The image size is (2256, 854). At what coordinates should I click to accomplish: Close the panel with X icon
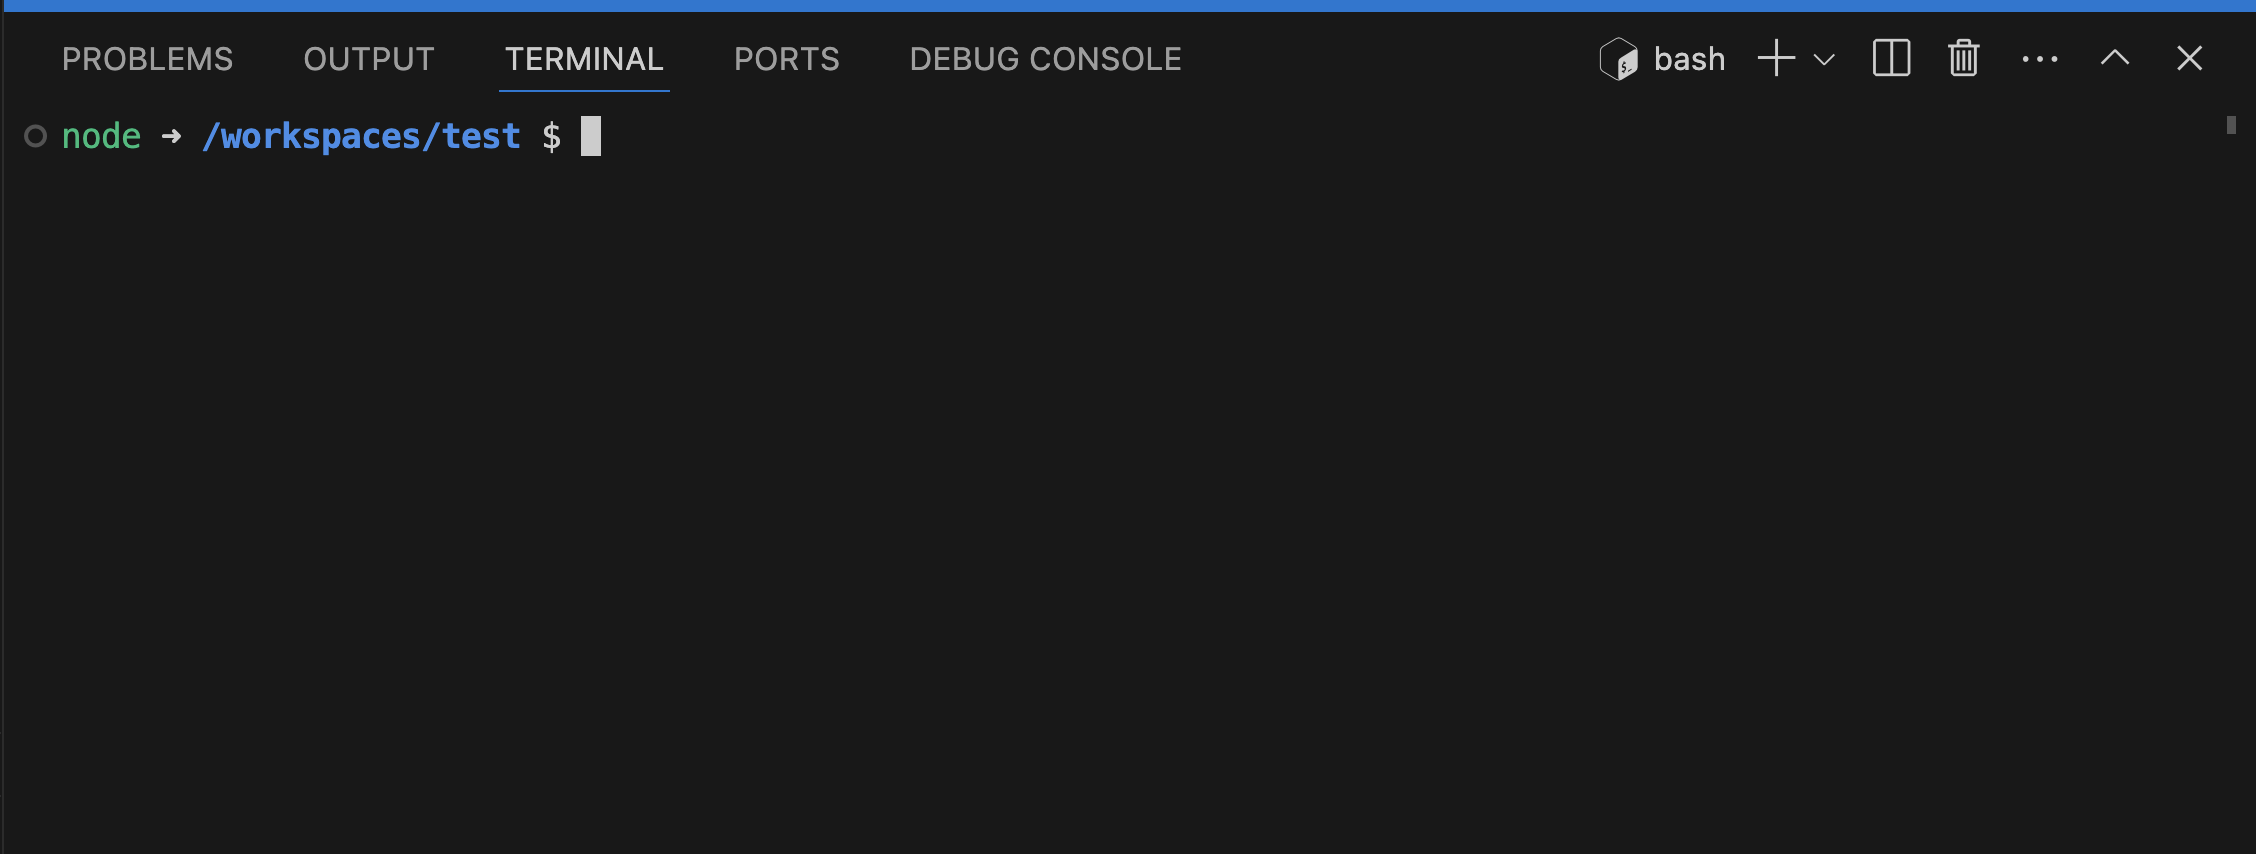tap(2190, 58)
